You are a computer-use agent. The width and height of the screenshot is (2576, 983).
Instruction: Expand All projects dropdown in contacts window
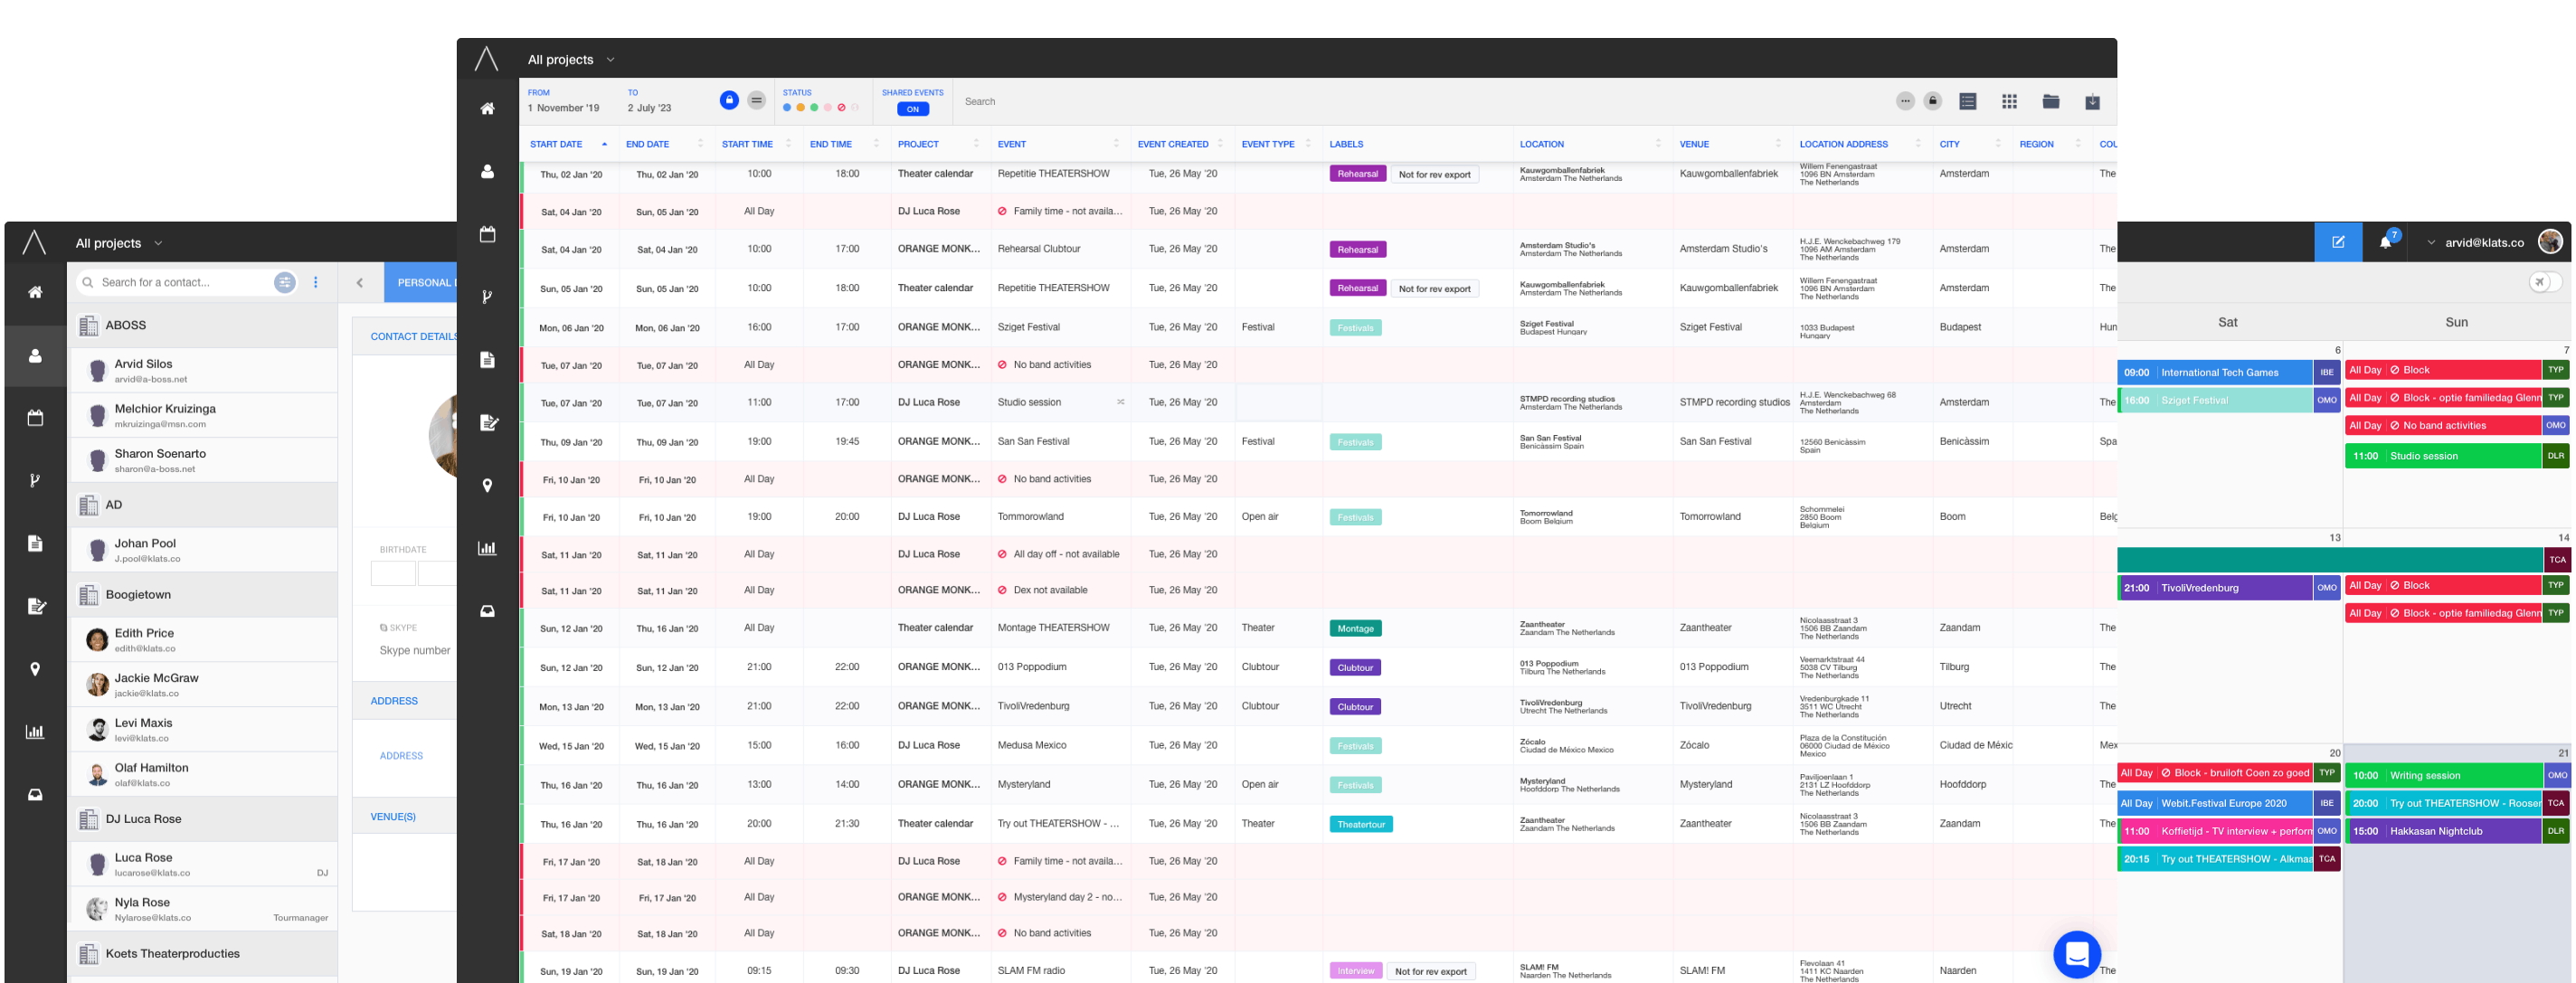pyautogui.click(x=118, y=243)
